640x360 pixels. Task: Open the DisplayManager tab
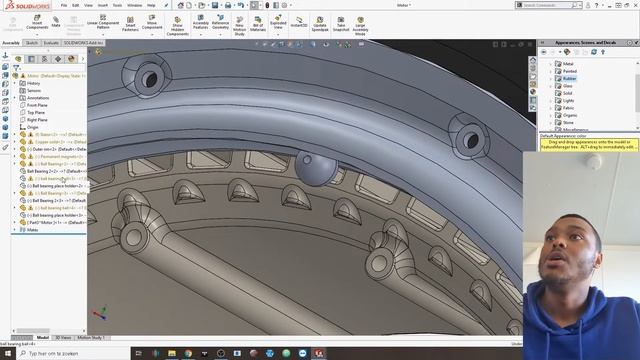(71, 59)
